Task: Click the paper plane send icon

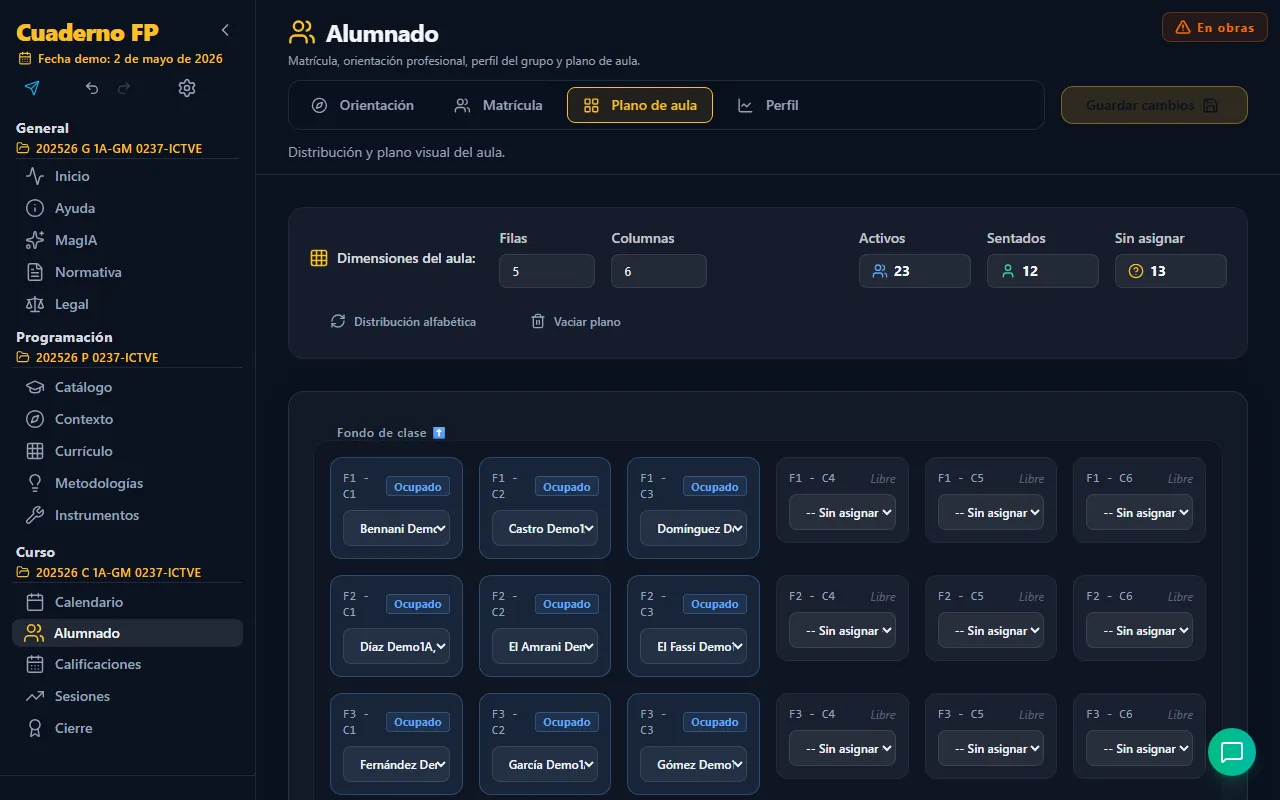Action: [32, 88]
